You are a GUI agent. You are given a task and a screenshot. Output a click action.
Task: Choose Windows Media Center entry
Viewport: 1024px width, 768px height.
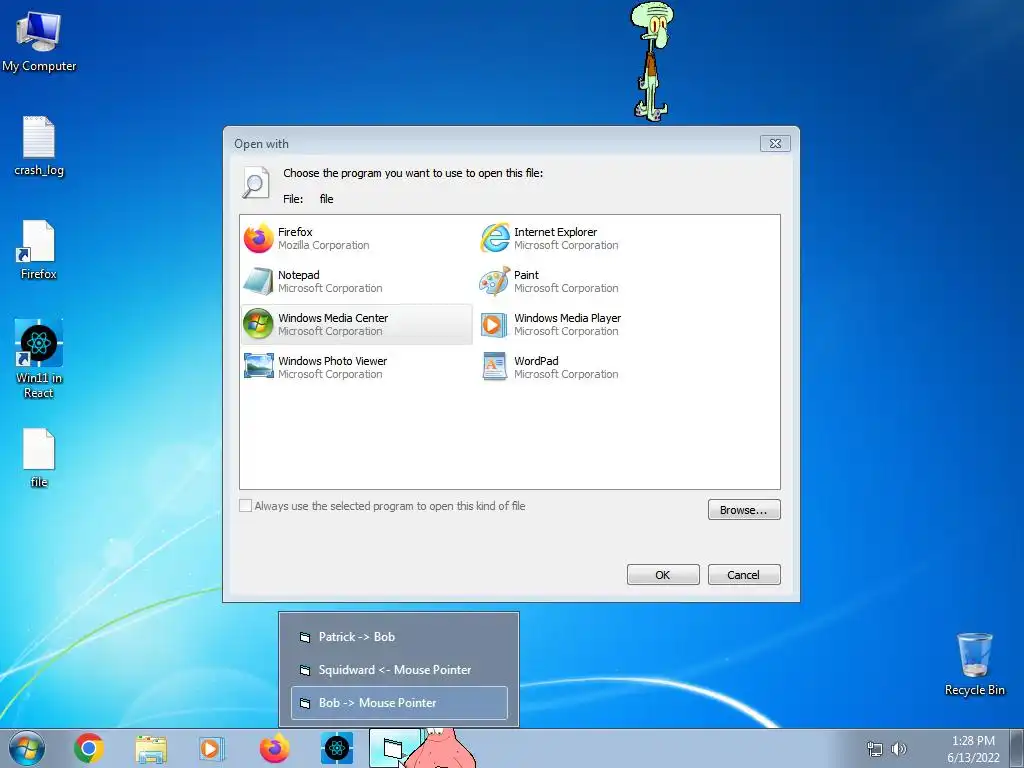coord(357,324)
